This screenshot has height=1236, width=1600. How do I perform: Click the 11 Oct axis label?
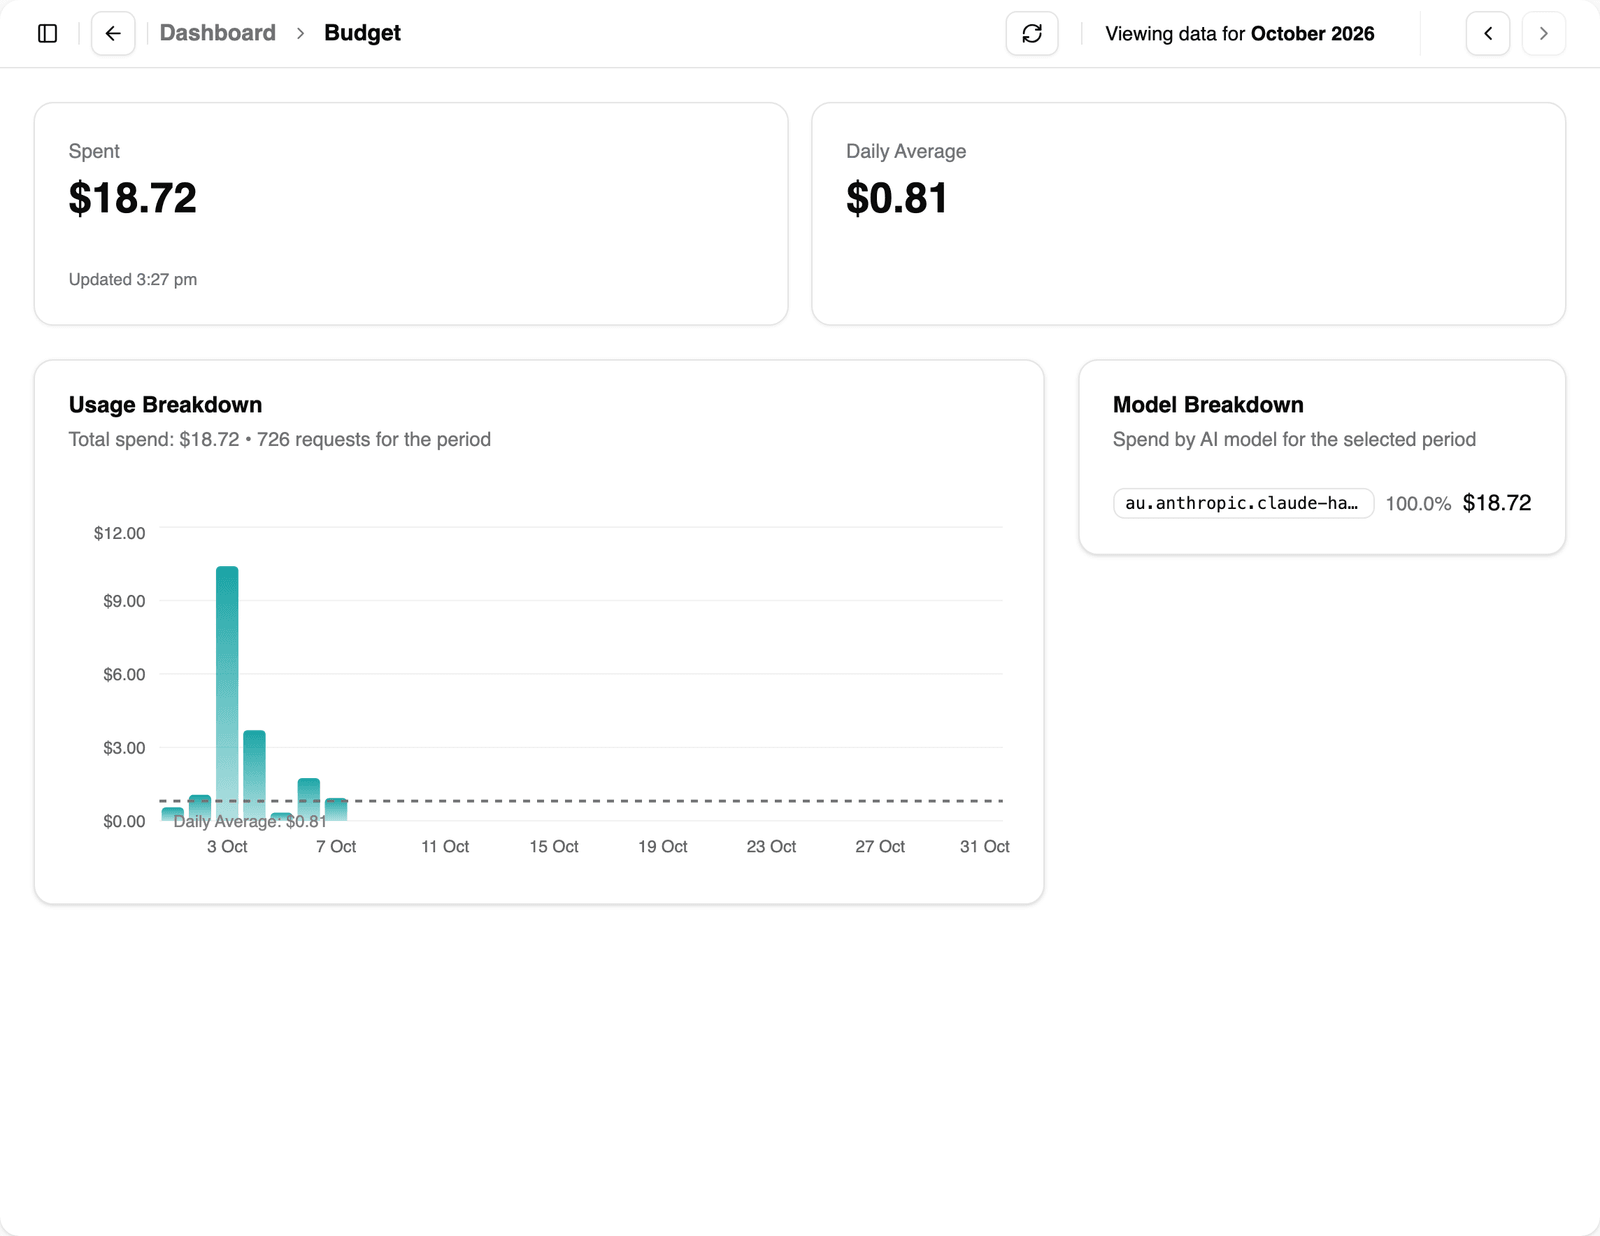pyautogui.click(x=445, y=847)
